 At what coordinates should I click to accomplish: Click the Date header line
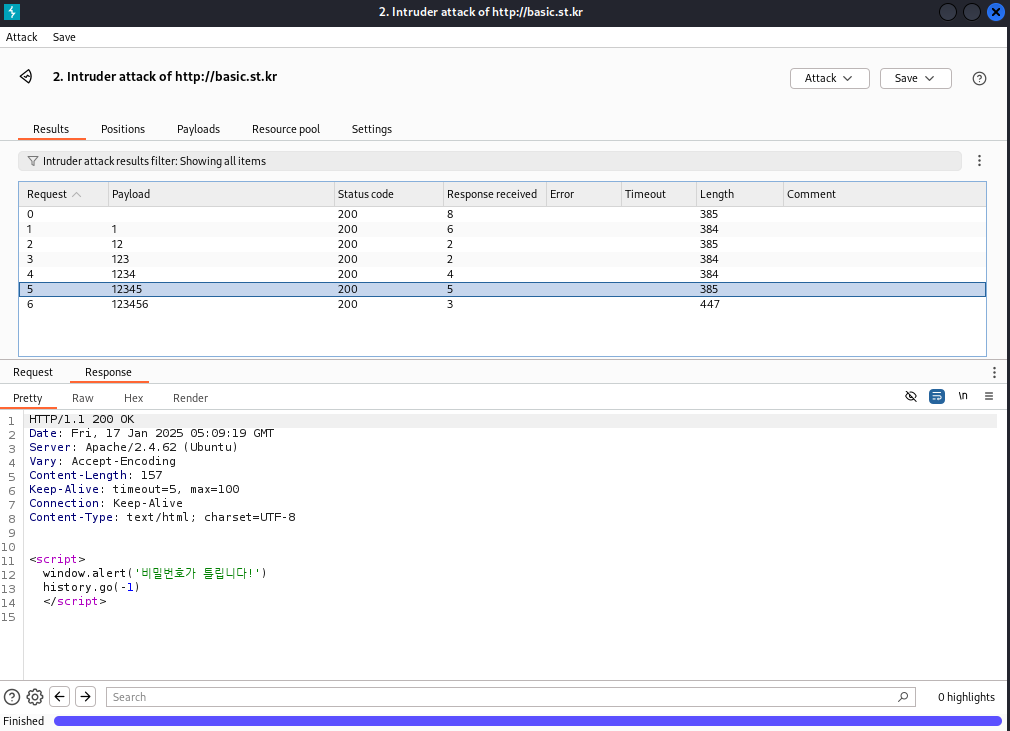click(151, 433)
